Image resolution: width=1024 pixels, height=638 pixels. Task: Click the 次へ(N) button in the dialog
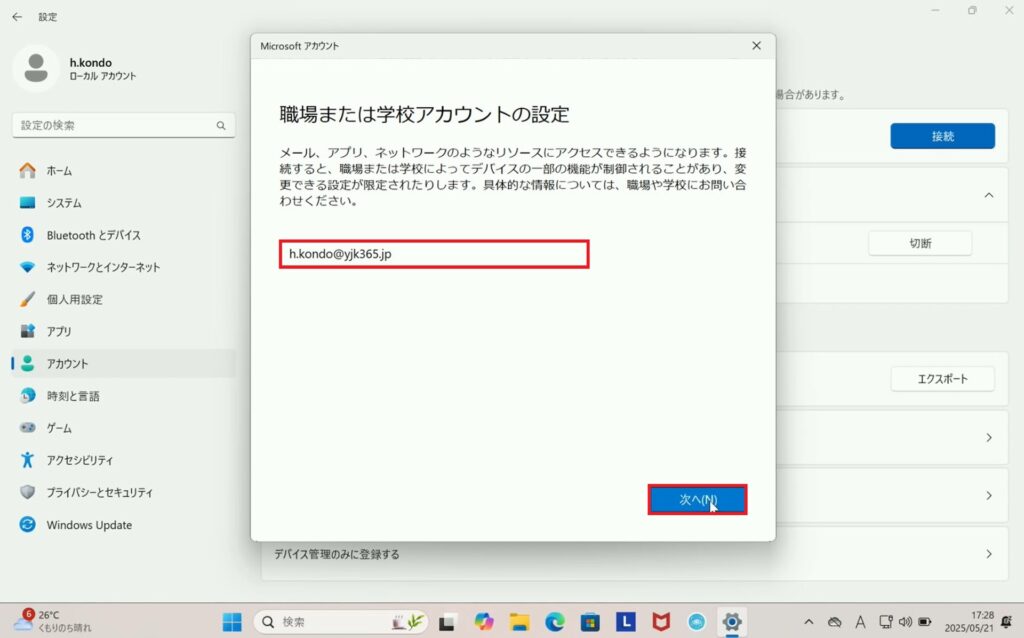[x=697, y=499]
